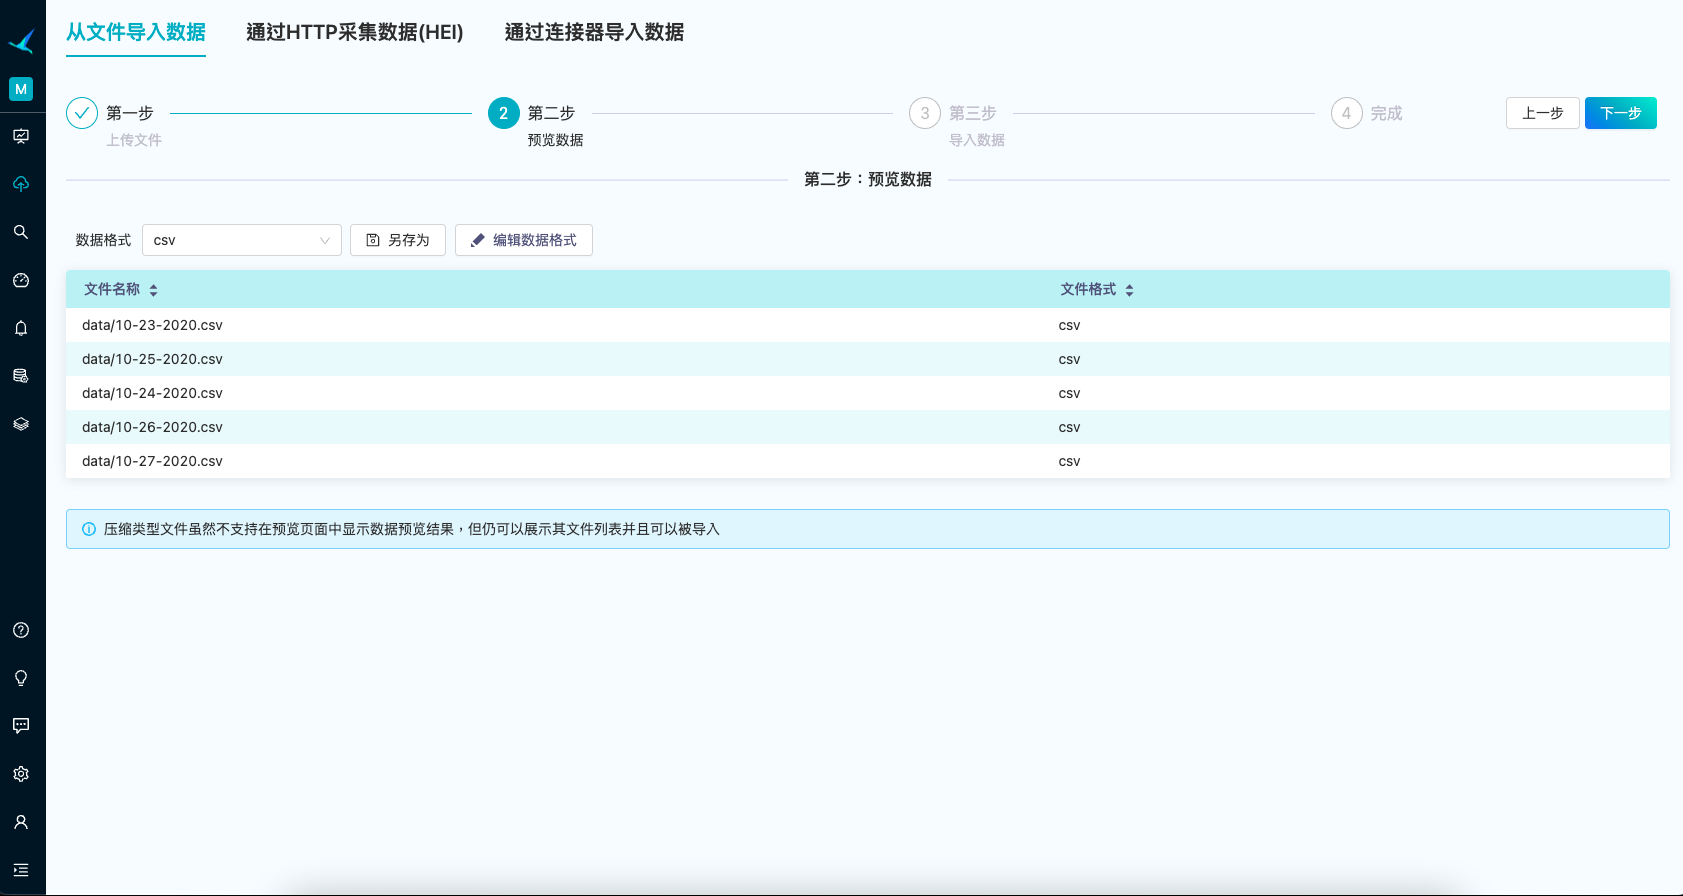This screenshot has height=896, width=1683.
Task: Click the 导入数据 subtitle under step three
Action: 977,140
